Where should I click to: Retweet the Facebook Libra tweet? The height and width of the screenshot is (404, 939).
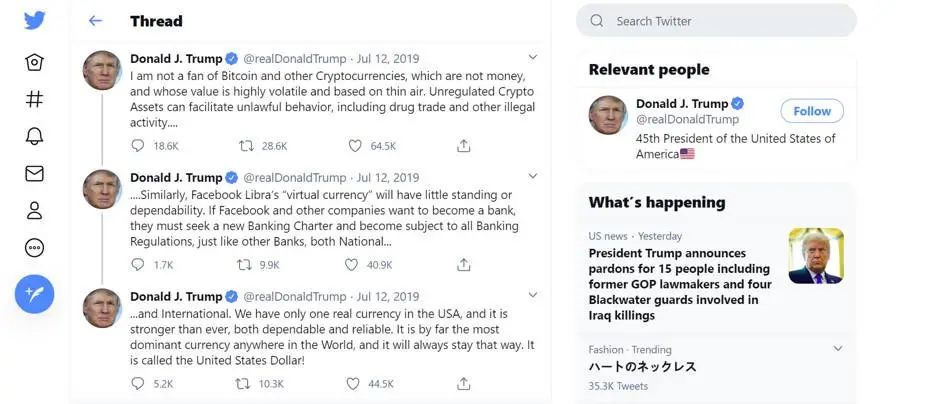click(x=244, y=265)
